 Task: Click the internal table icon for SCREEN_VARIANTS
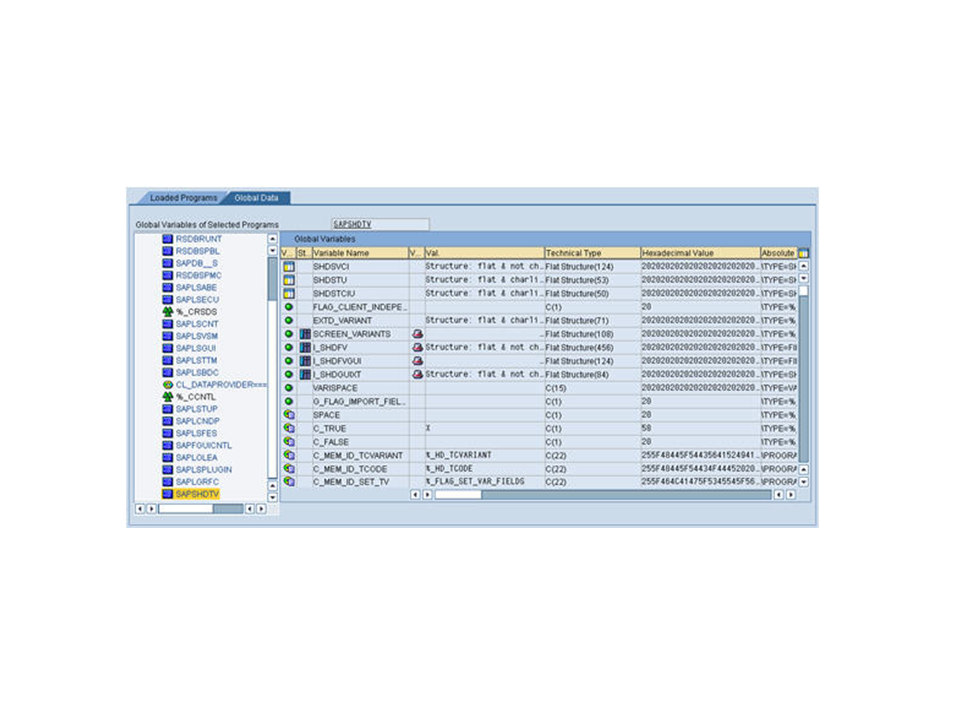point(305,334)
